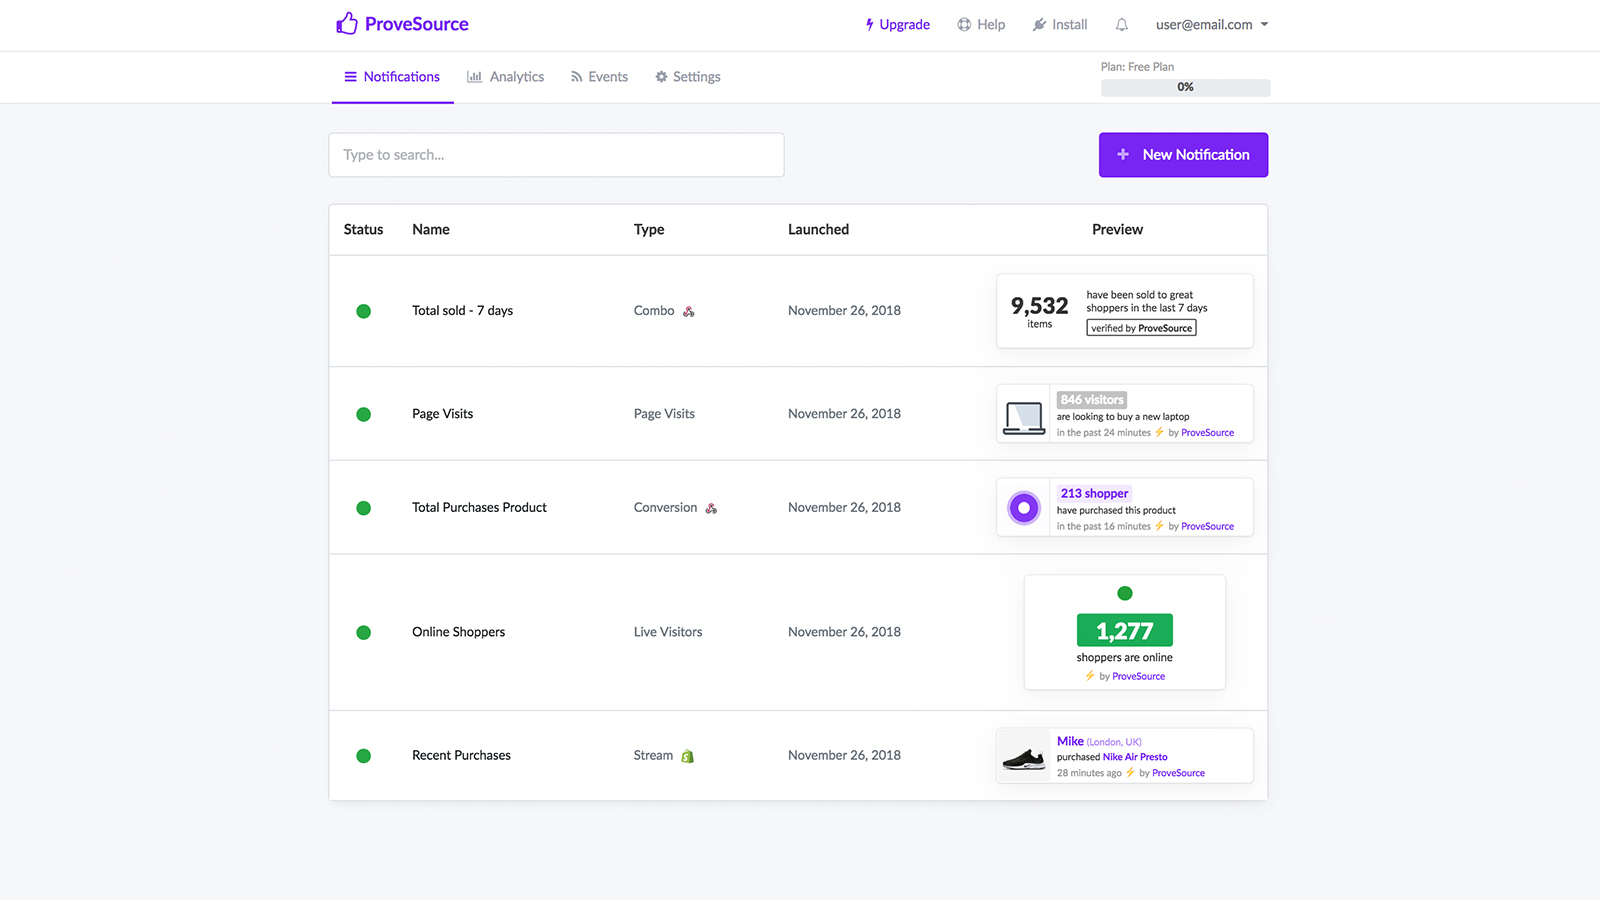Open the Recent Purchases notification
The height and width of the screenshot is (900, 1600).
coord(461,756)
